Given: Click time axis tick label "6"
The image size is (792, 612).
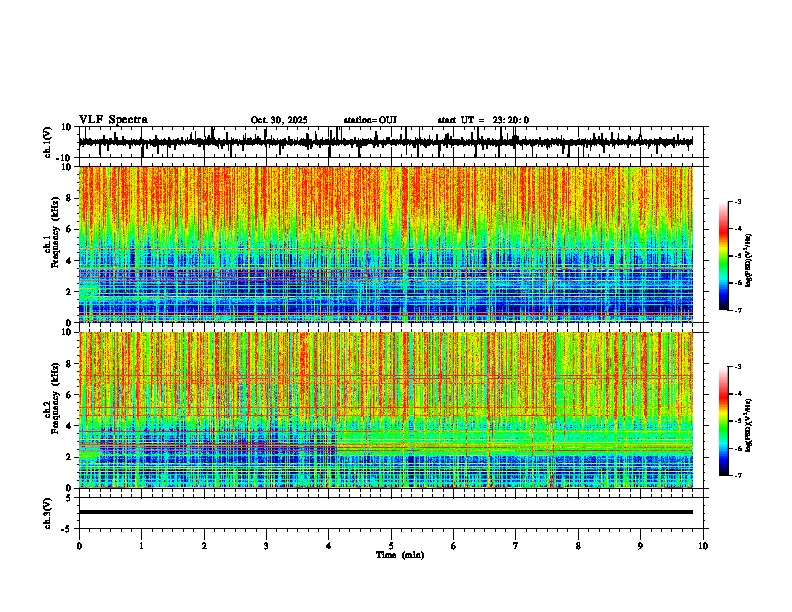Looking at the screenshot, I should tap(454, 546).
